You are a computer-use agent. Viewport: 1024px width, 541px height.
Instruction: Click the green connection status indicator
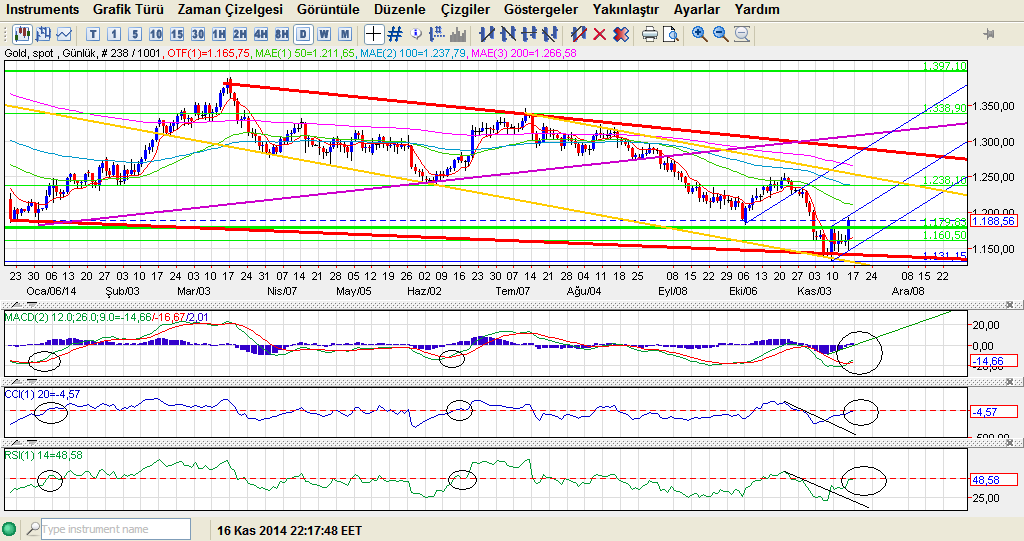pyautogui.click(x=9, y=529)
